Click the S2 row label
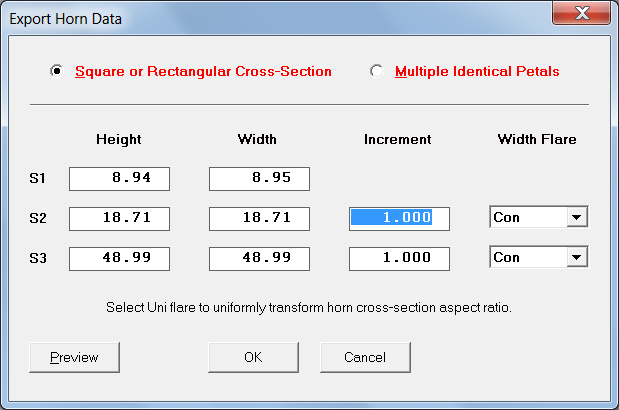Screen dimensions: 619x410 pyautogui.click(x=38, y=218)
